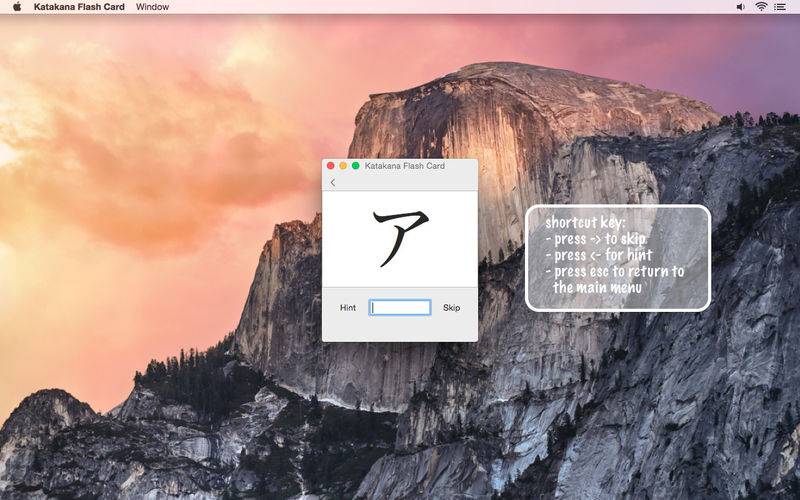Open the Apple menu
Image resolution: width=800 pixels, height=500 pixels.
click(x=17, y=7)
